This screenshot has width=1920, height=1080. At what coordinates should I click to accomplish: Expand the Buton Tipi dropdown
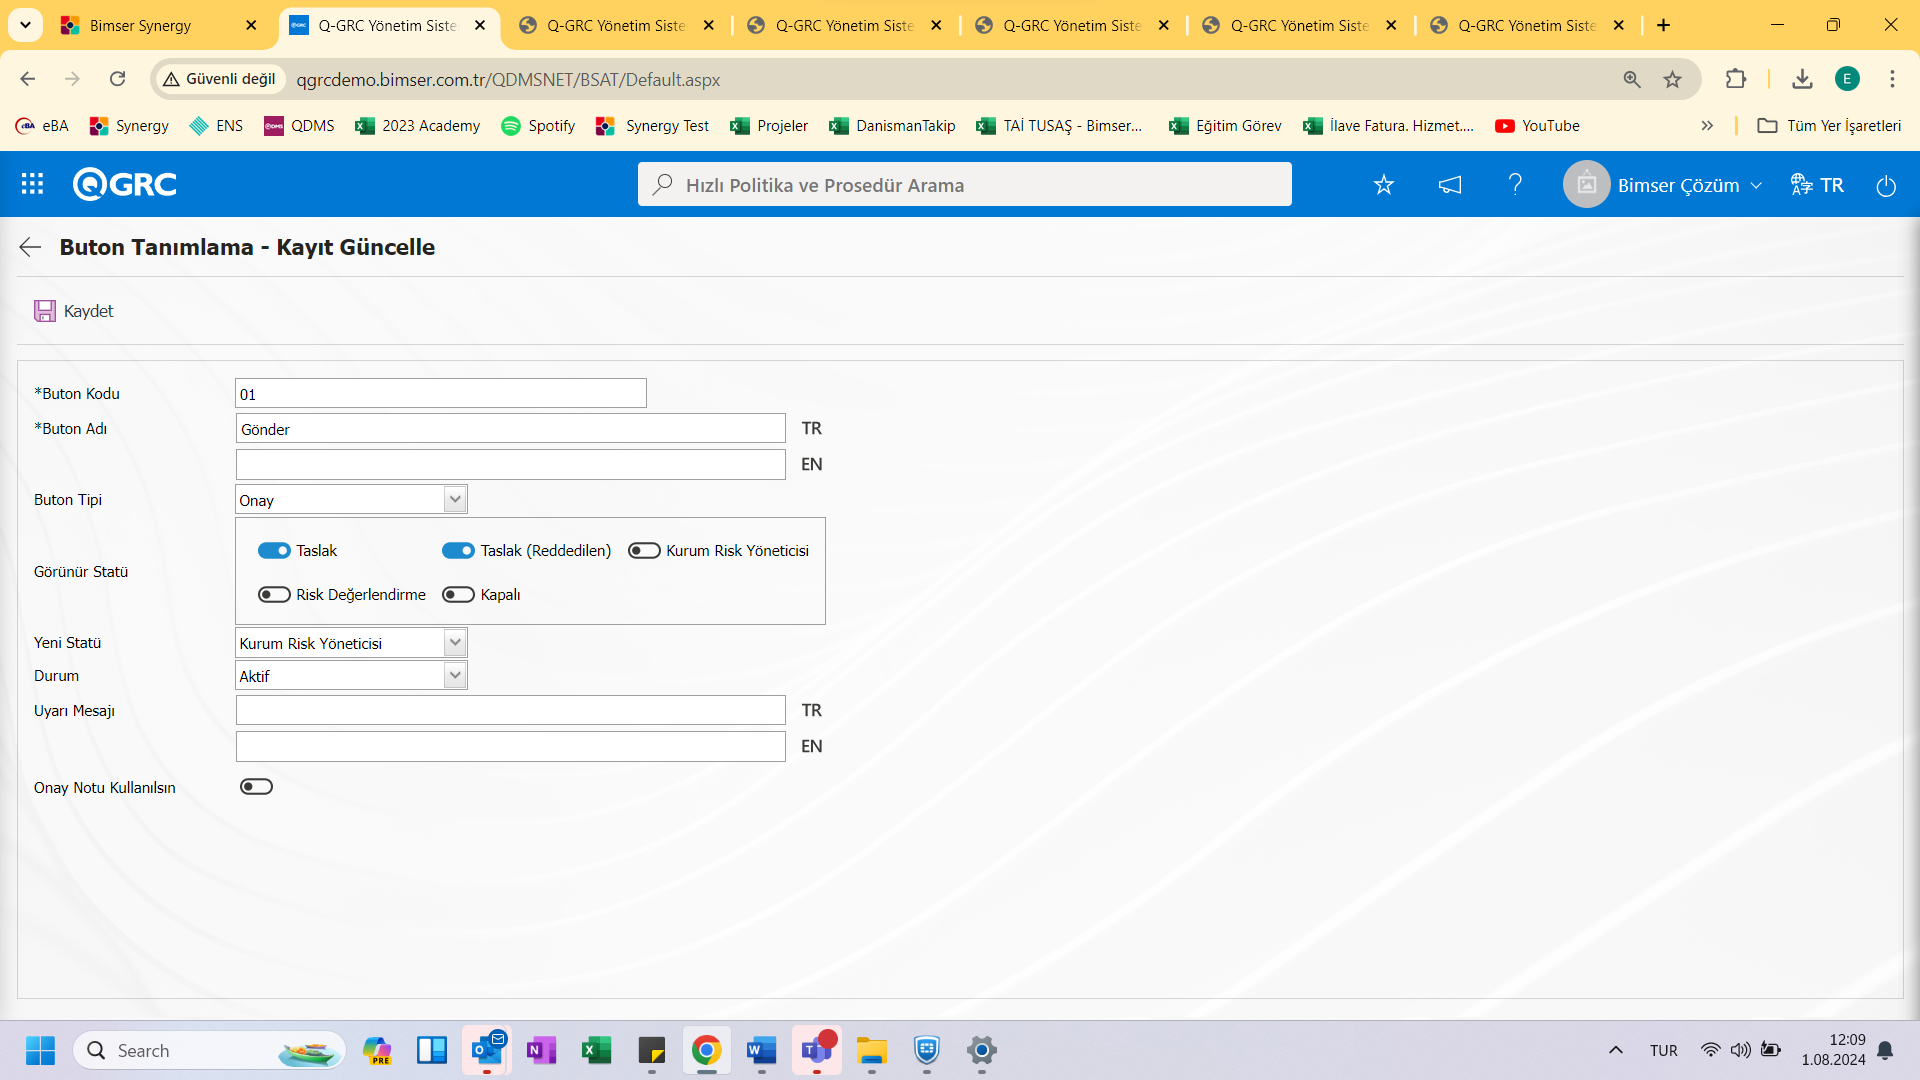[x=454, y=498]
